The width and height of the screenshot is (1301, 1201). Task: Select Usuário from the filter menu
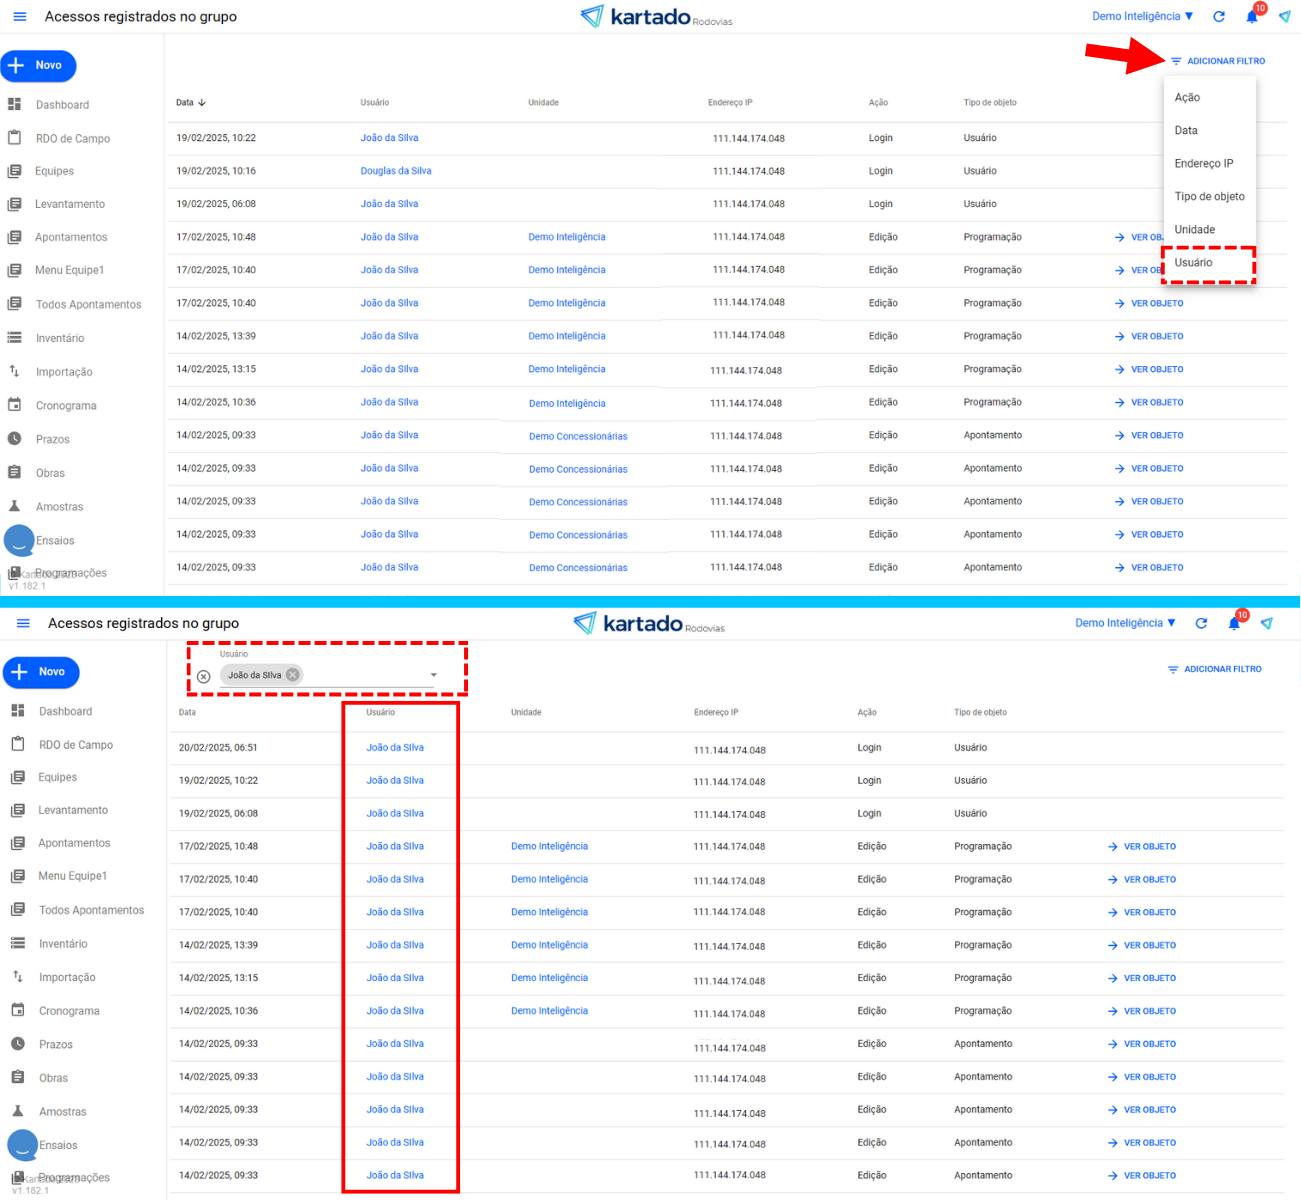pos(1194,263)
